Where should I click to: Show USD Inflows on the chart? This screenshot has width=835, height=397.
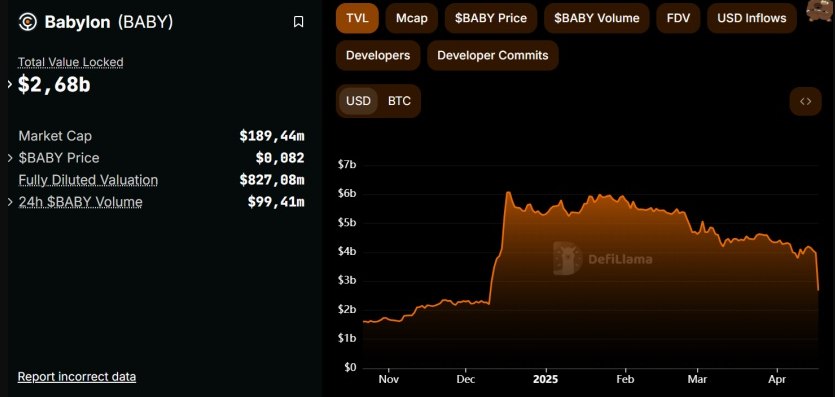[x=752, y=18]
